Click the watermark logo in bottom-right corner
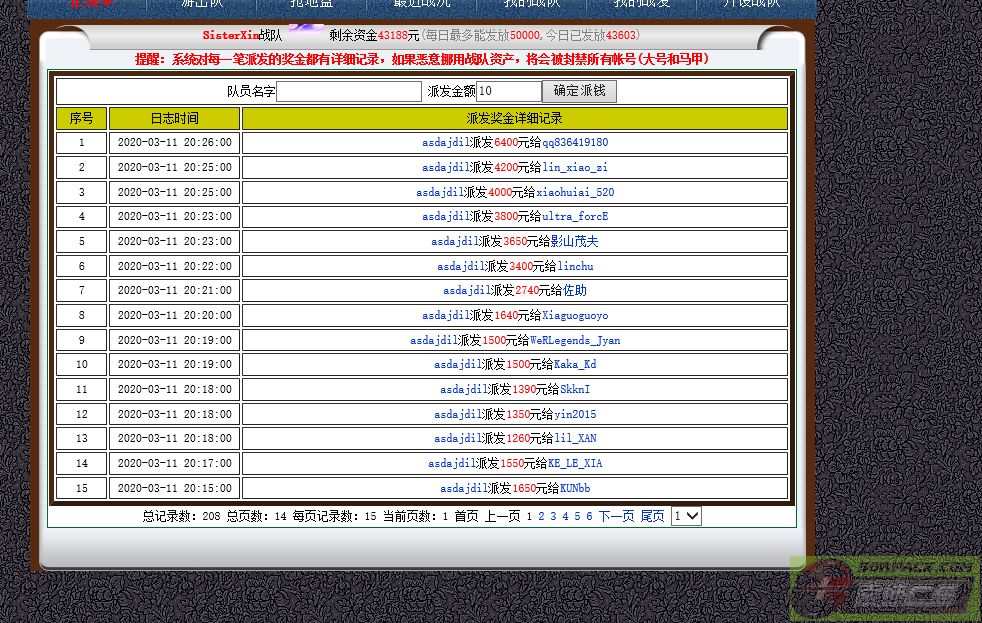The image size is (982, 623). (884, 589)
